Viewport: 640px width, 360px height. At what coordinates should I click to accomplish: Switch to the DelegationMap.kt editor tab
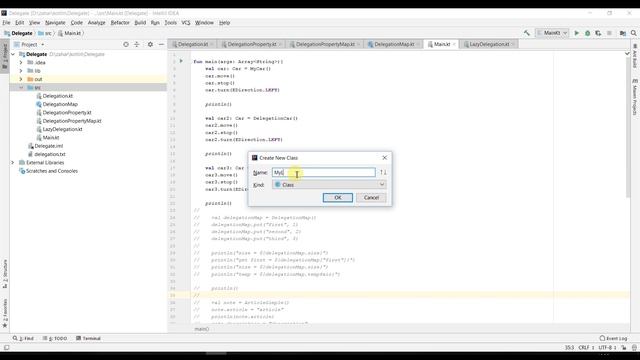click(394, 44)
